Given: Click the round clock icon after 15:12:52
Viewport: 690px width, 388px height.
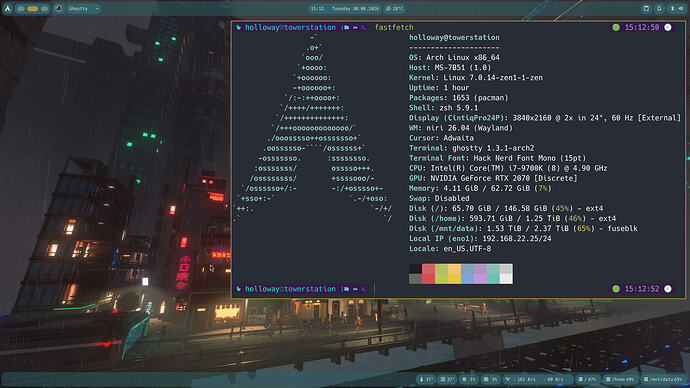Looking at the screenshot, I should (668, 289).
